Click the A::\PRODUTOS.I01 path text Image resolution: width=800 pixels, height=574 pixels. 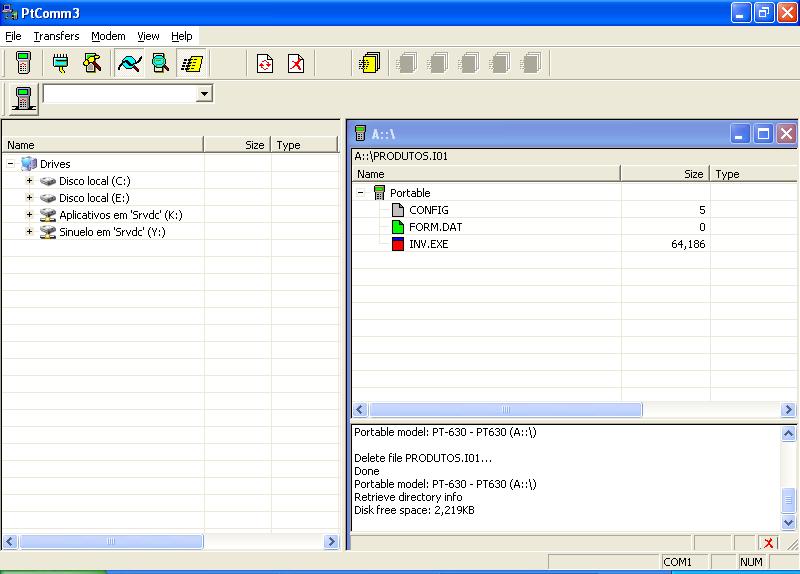point(401,156)
